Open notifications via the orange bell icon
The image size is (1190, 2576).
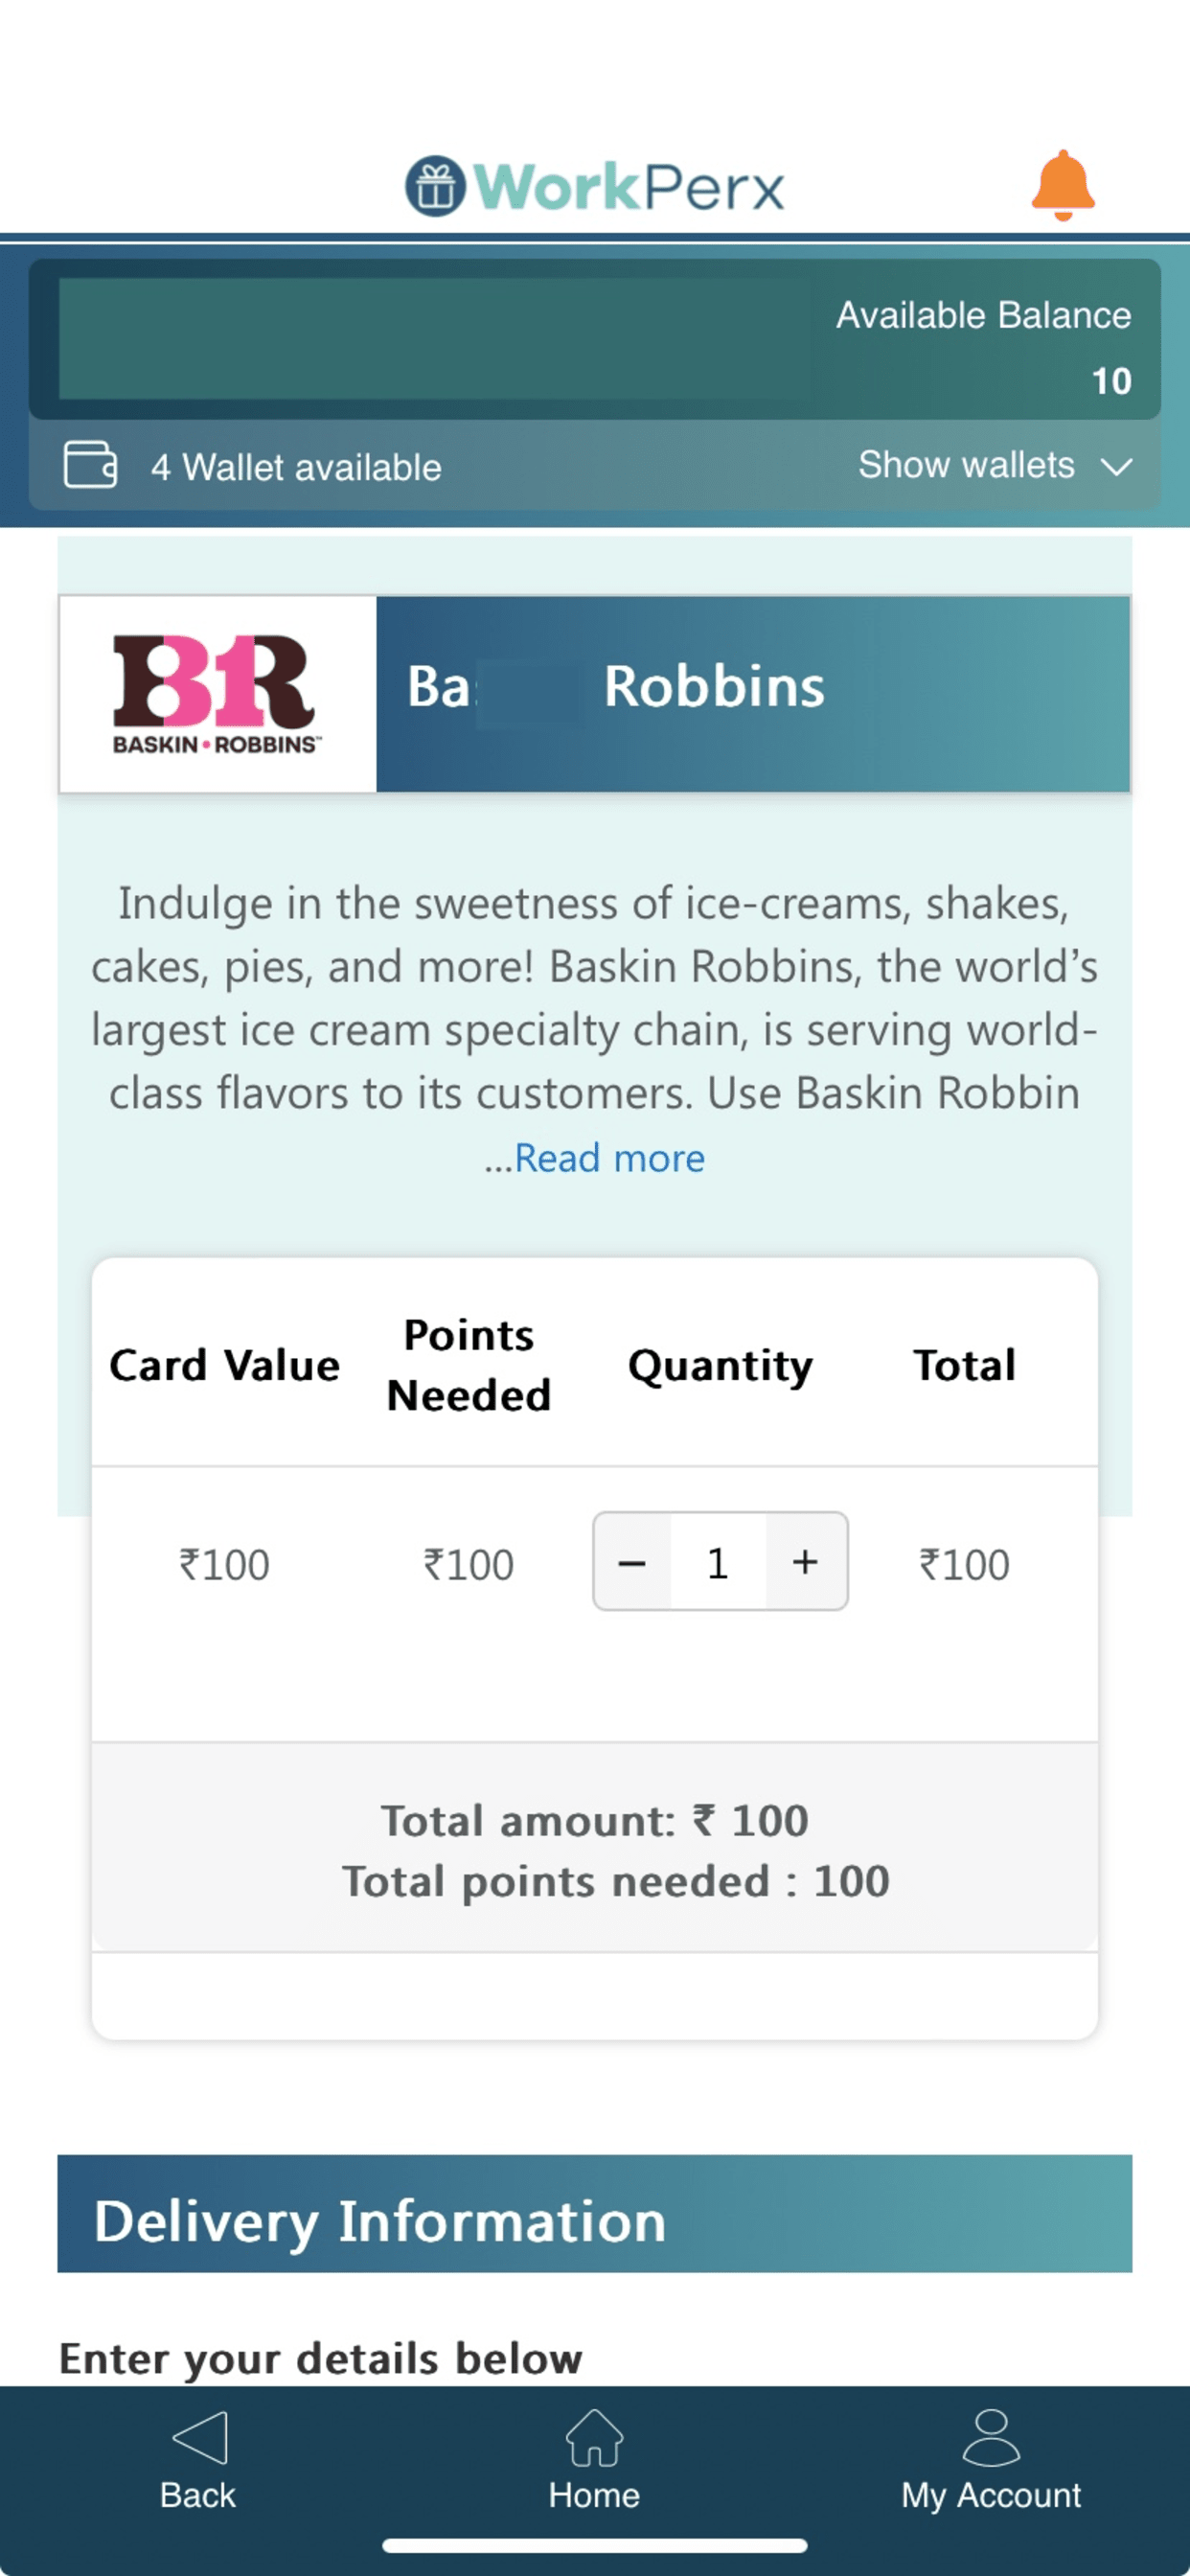click(1063, 185)
